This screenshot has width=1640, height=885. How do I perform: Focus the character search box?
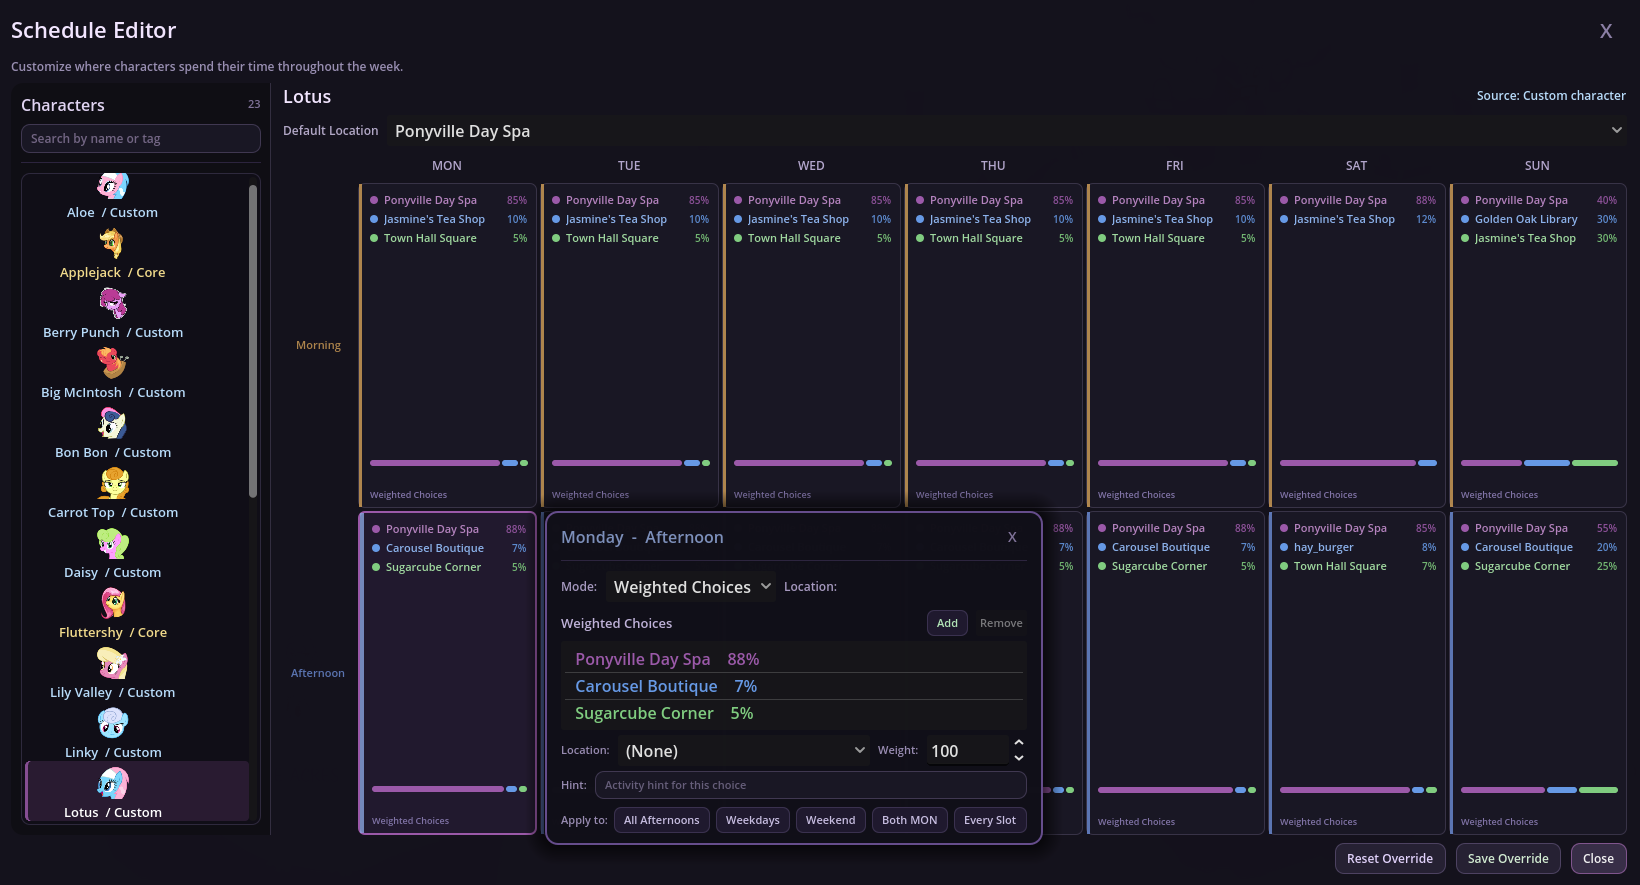click(141, 139)
